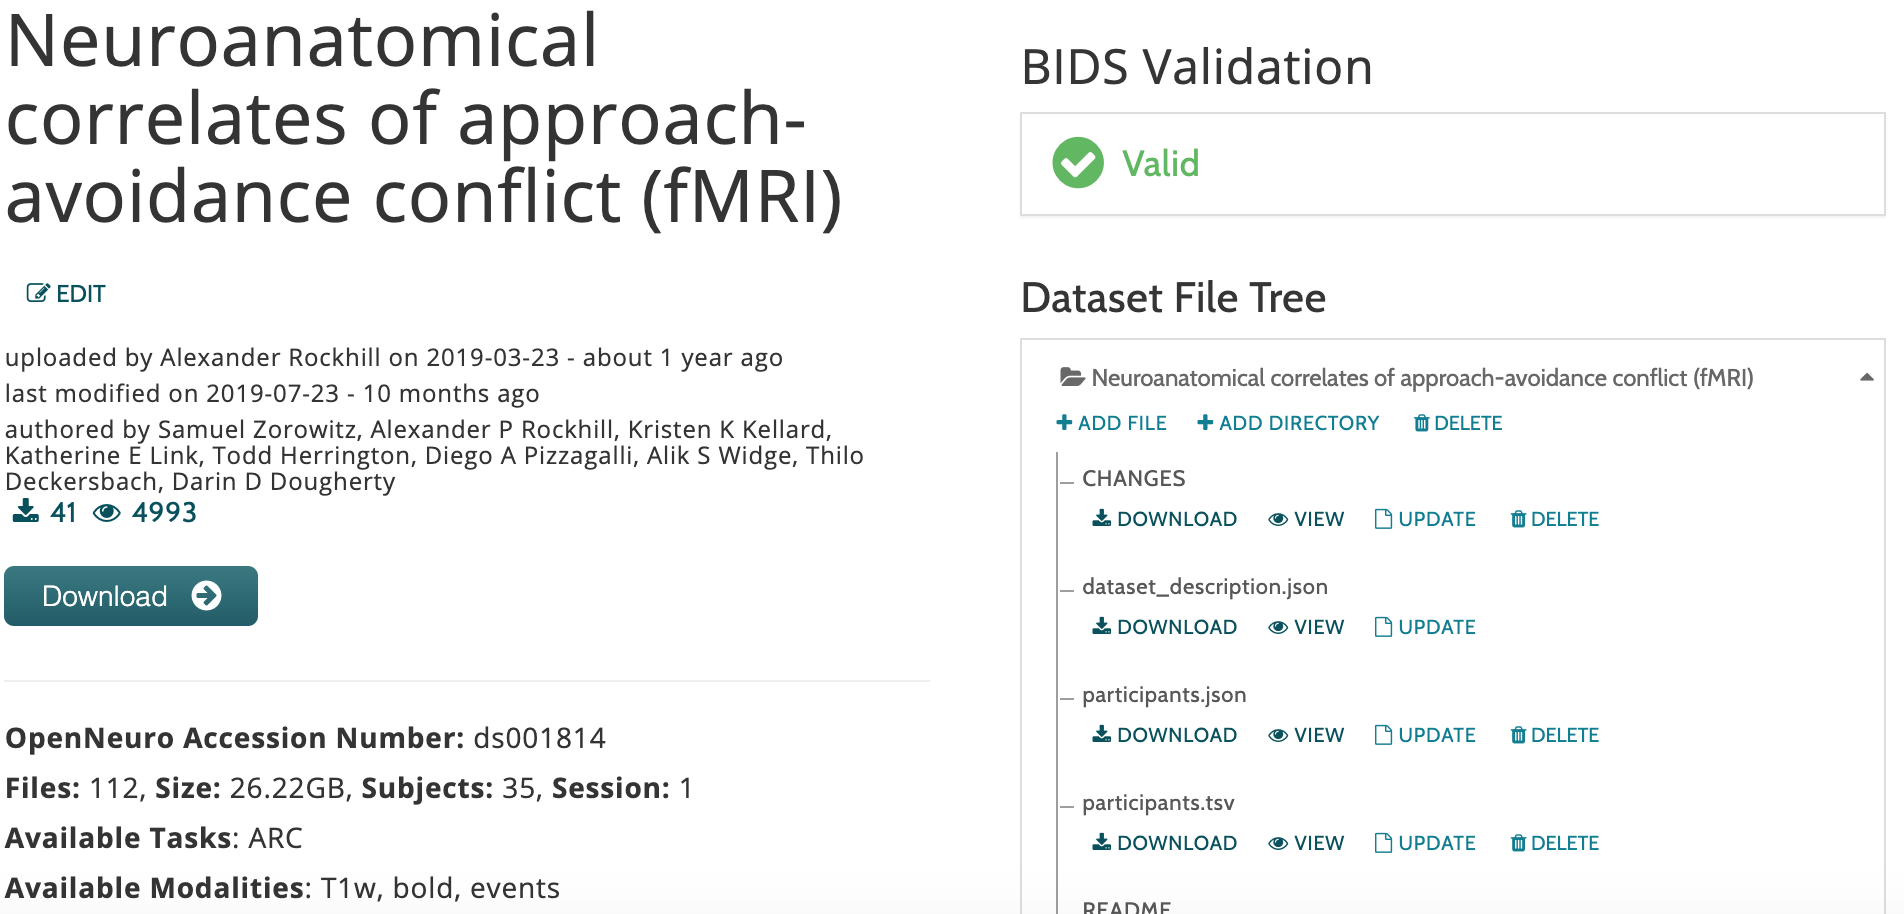Delete the participants.tsv file
This screenshot has width=1904, height=914.
tap(1554, 843)
